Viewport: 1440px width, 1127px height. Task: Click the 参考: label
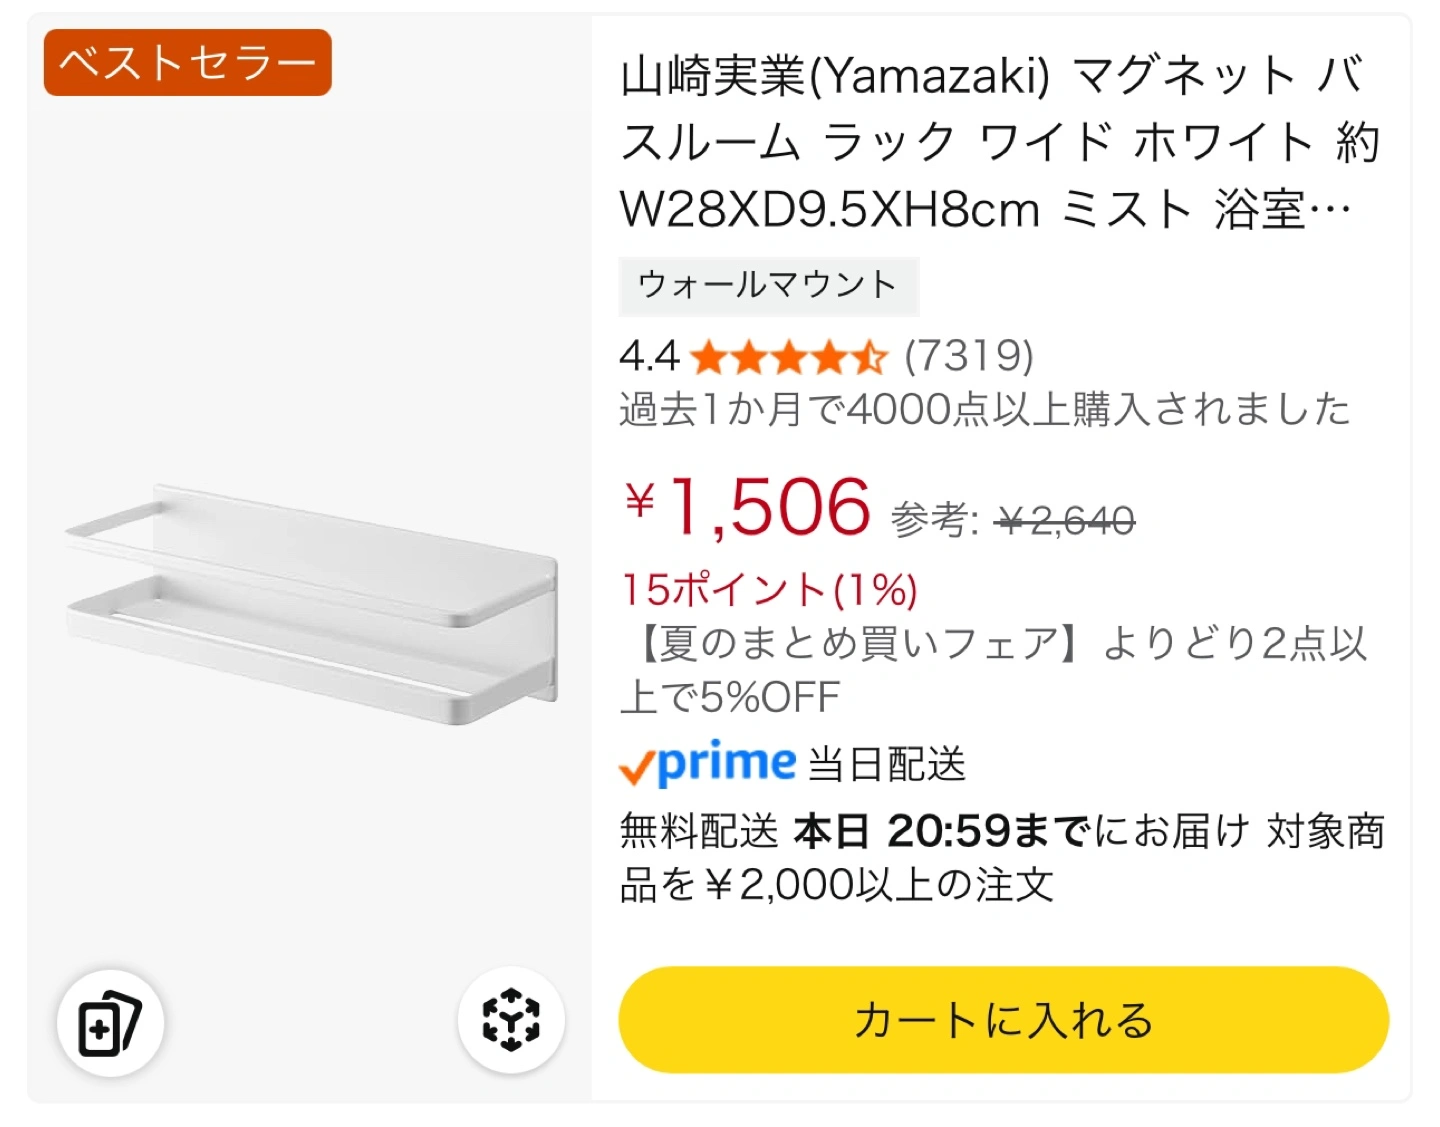(x=934, y=520)
